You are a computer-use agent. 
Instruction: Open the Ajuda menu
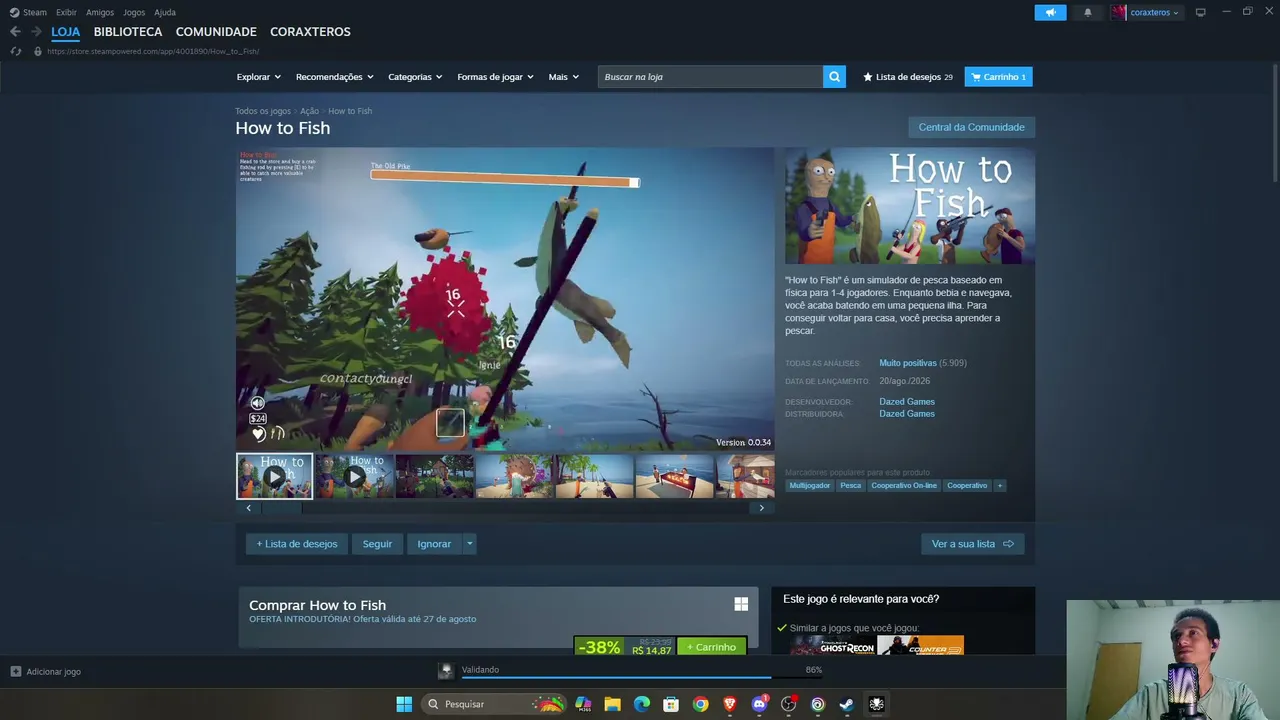point(165,12)
